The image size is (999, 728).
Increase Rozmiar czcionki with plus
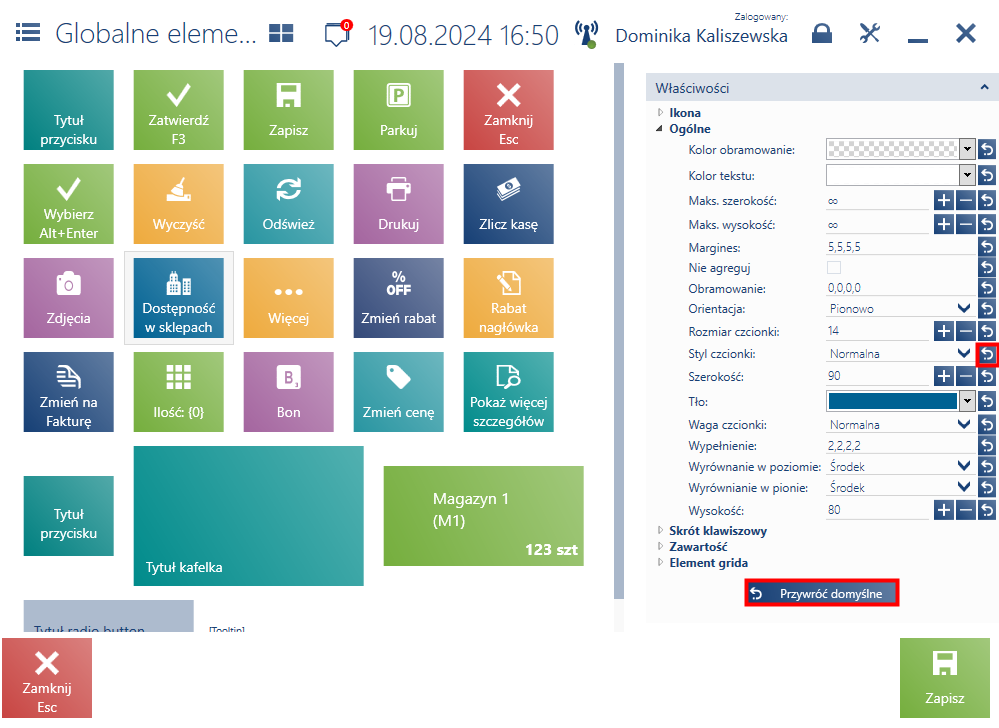(x=944, y=331)
